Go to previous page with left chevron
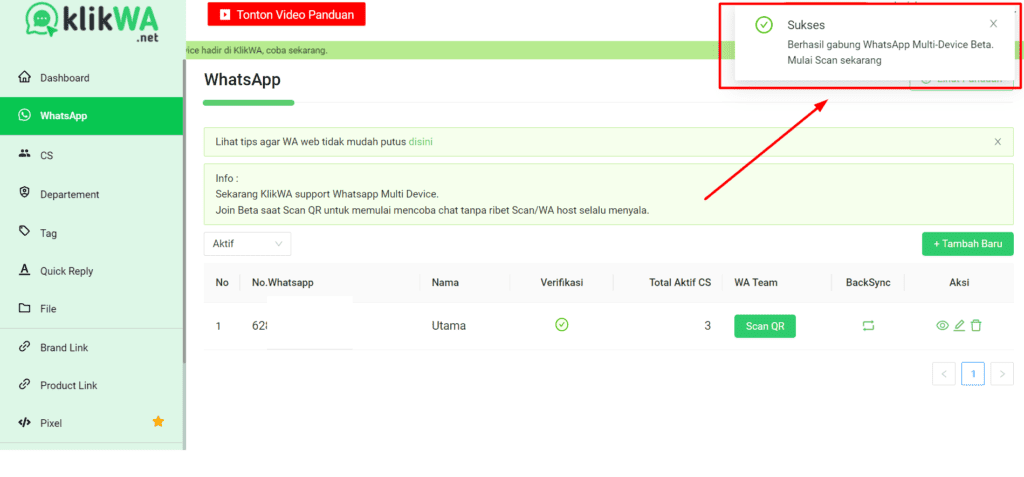The image size is (1024, 477). click(x=943, y=374)
